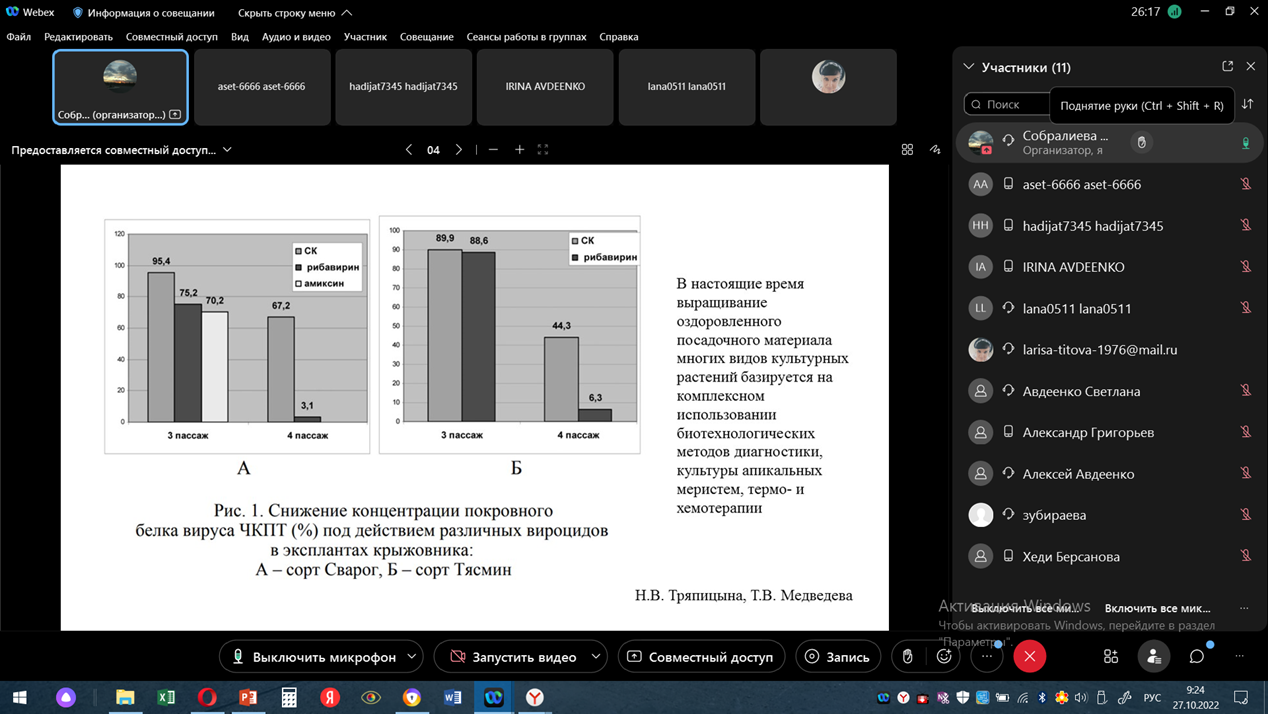The width and height of the screenshot is (1268, 714).
Task: Unmute Александр Григорьев in the list
Action: [1246, 432]
